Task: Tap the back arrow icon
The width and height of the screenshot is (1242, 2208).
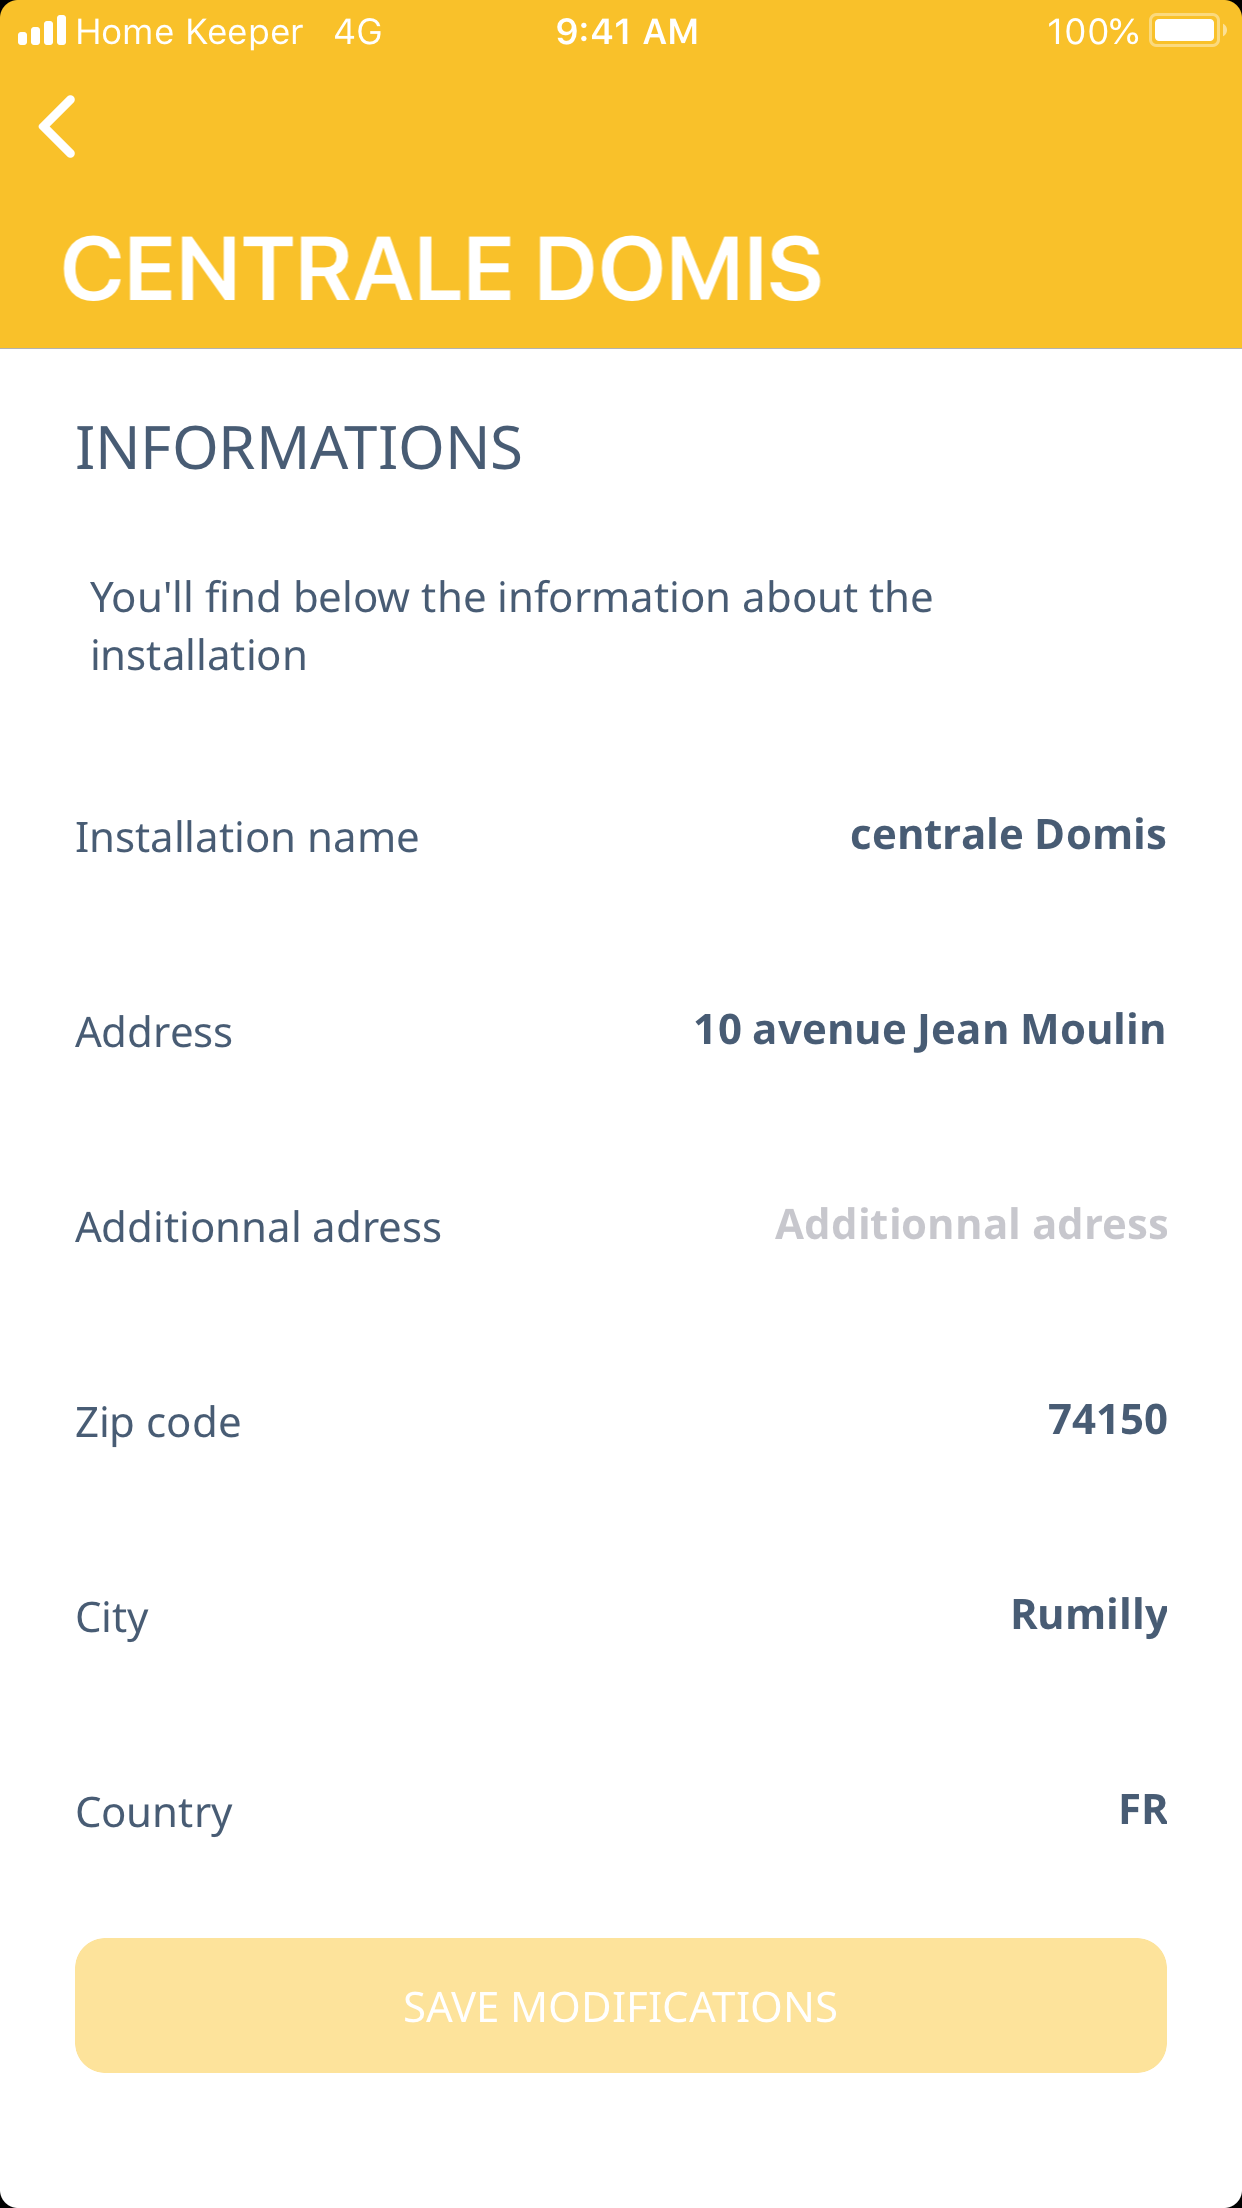Action: coord(58,127)
